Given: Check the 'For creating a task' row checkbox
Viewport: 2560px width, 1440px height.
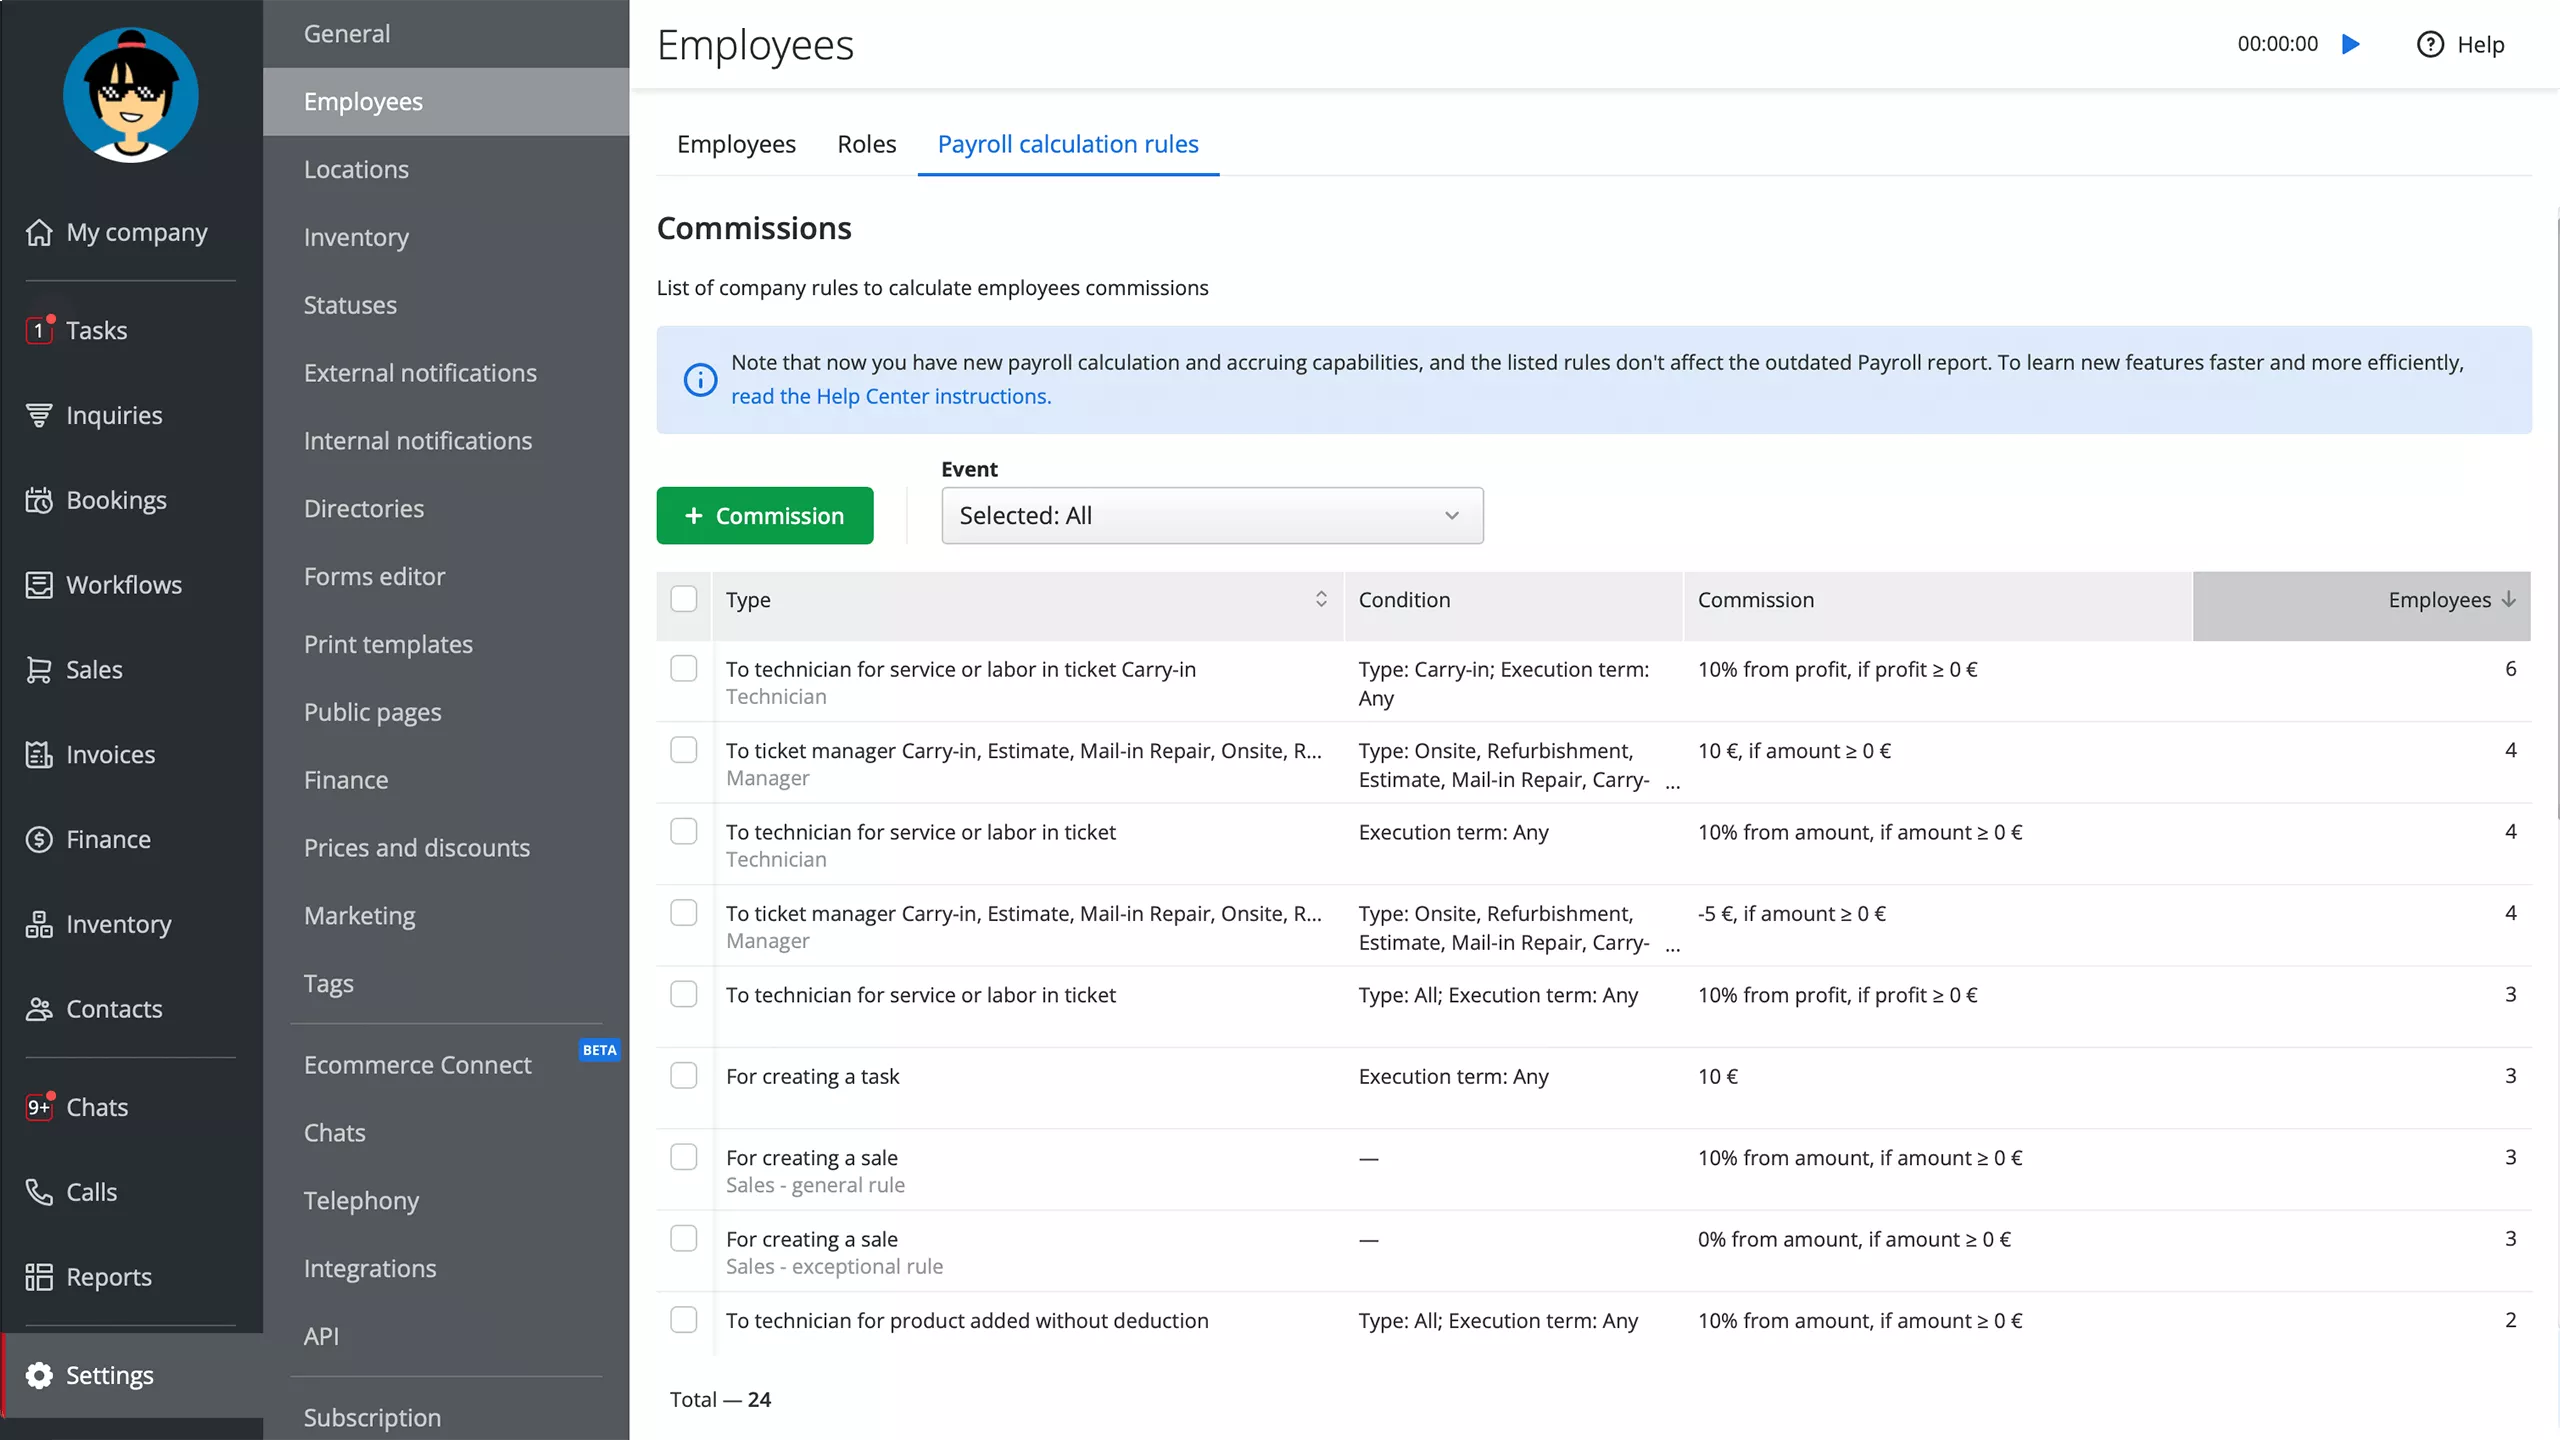Looking at the screenshot, I should click(684, 1076).
